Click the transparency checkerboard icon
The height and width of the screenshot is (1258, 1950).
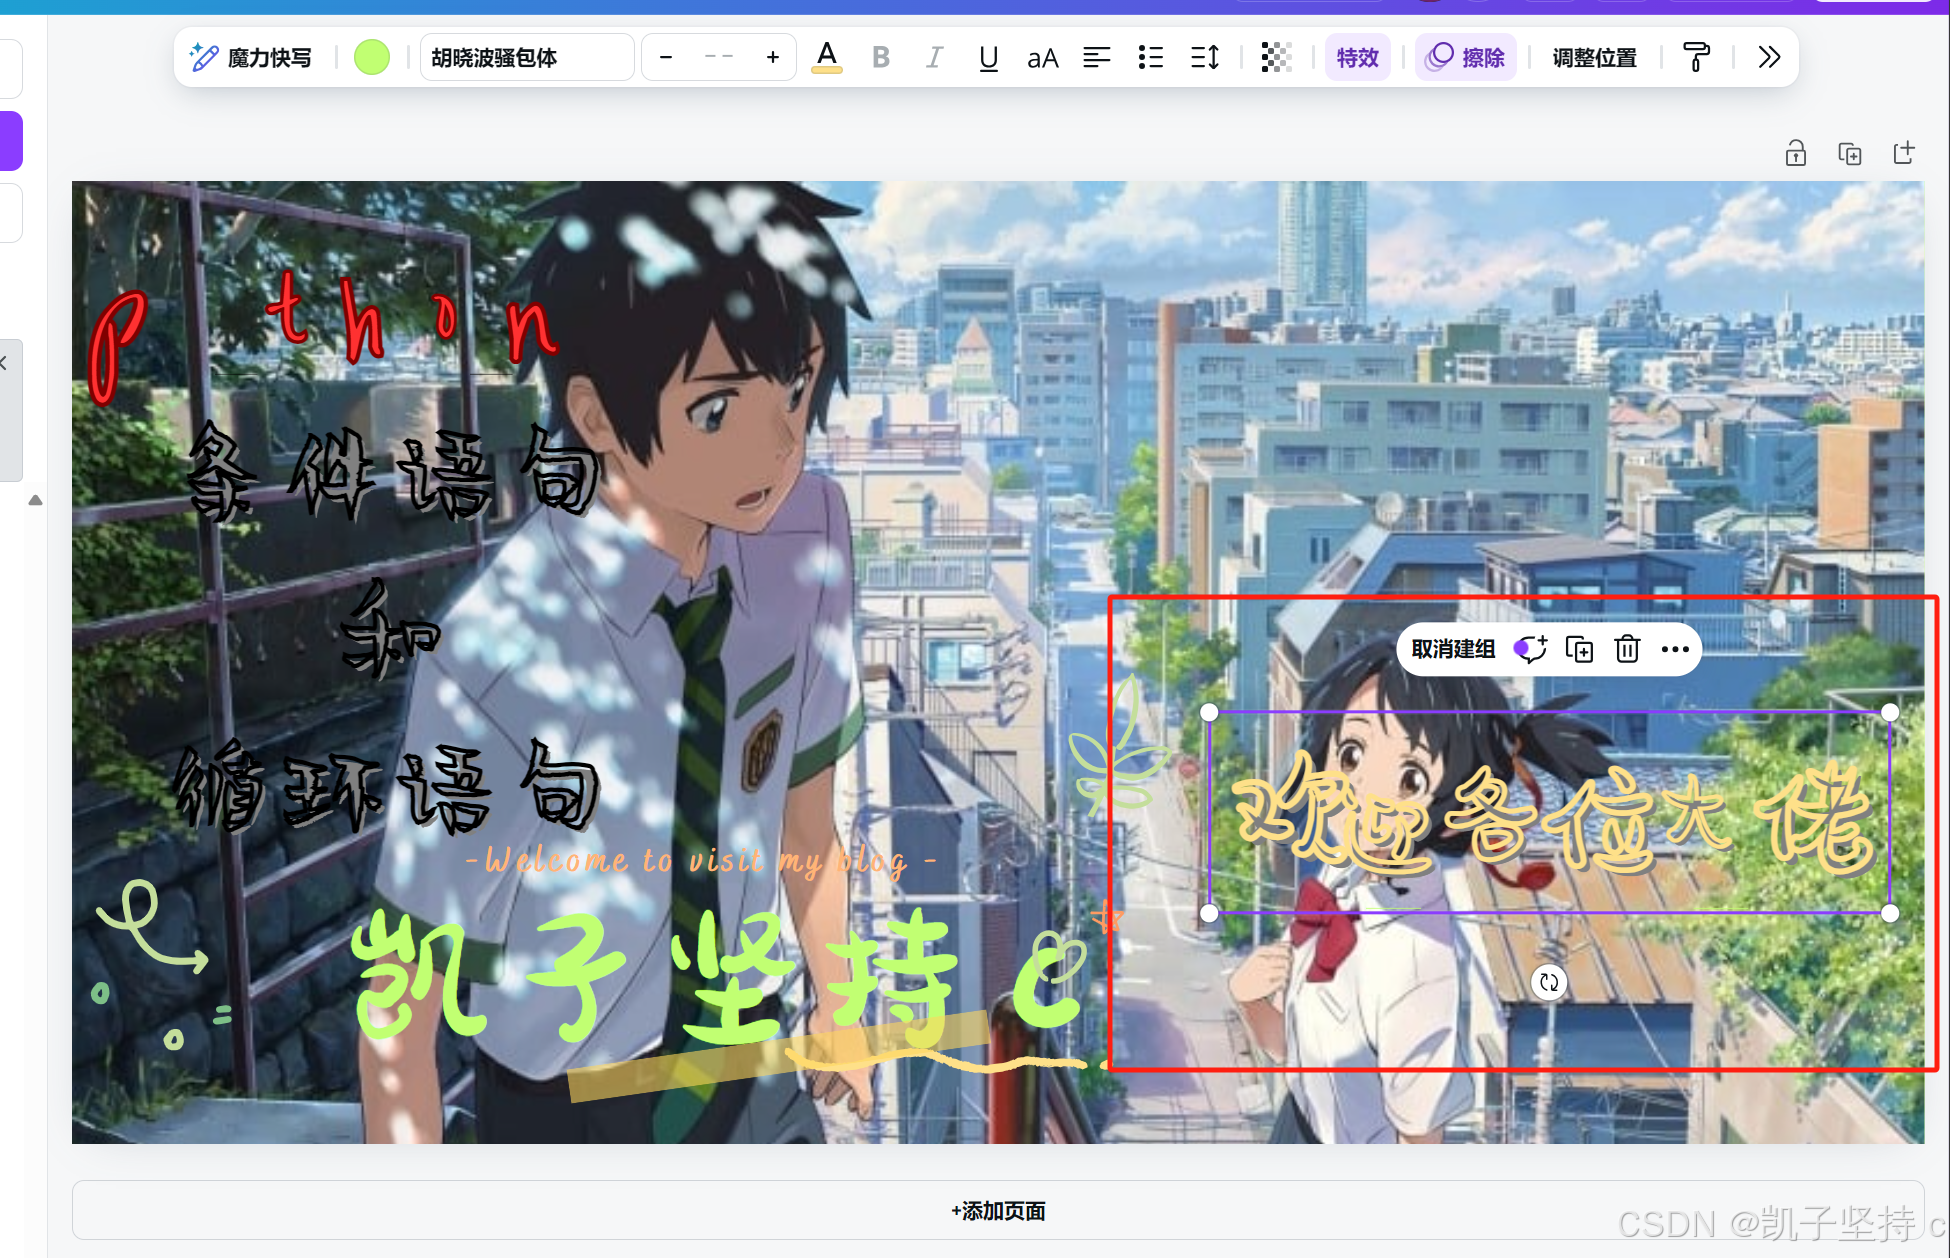click(1275, 58)
